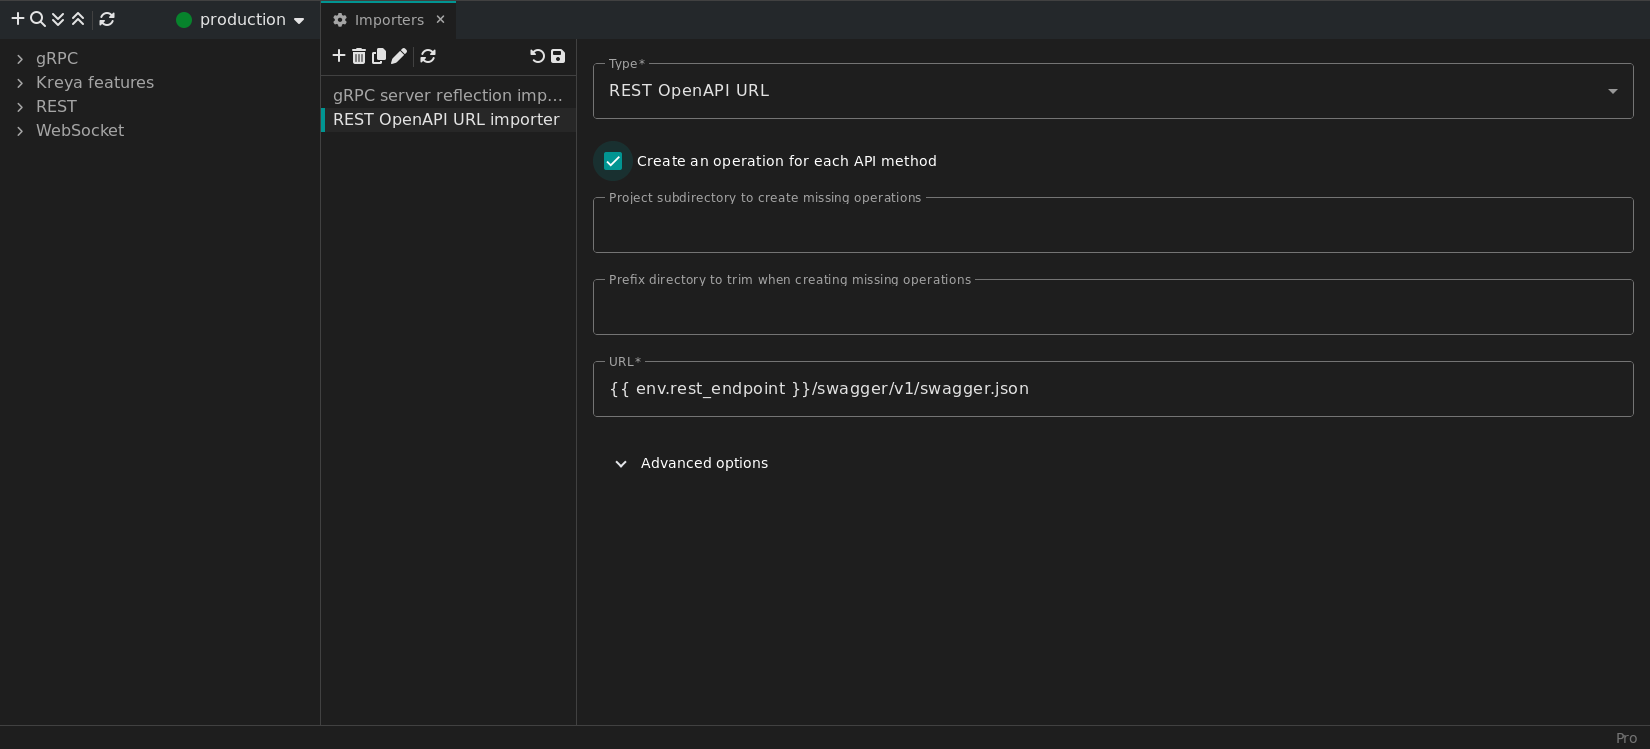Delete the selected importer with trash icon
This screenshot has width=1650, height=749.
[x=359, y=56]
